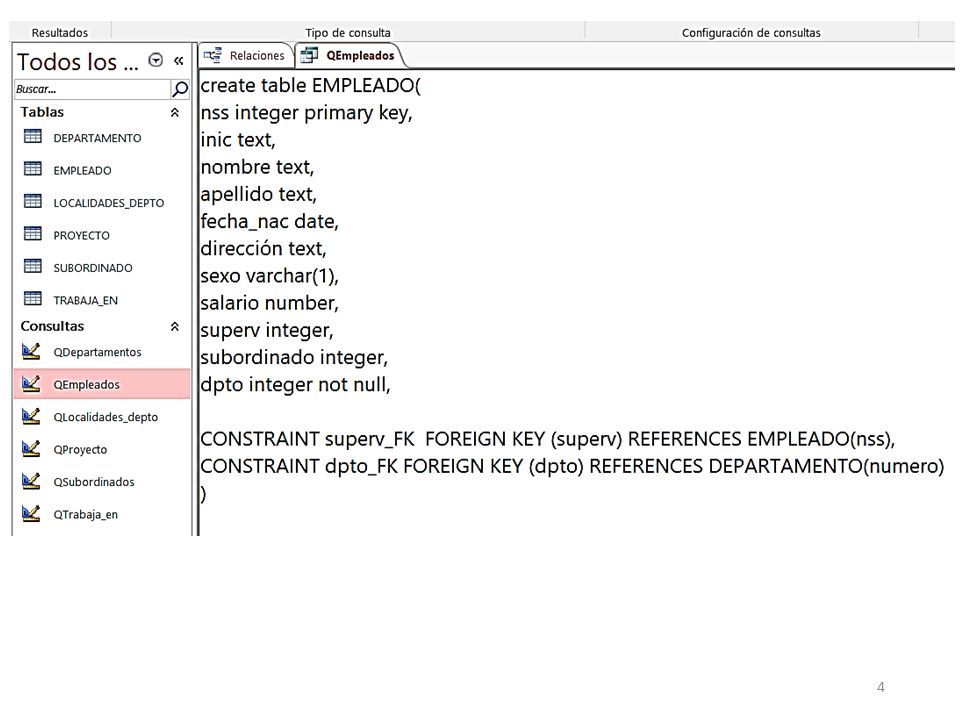Switch to the Relaciones tab

tap(246, 56)
